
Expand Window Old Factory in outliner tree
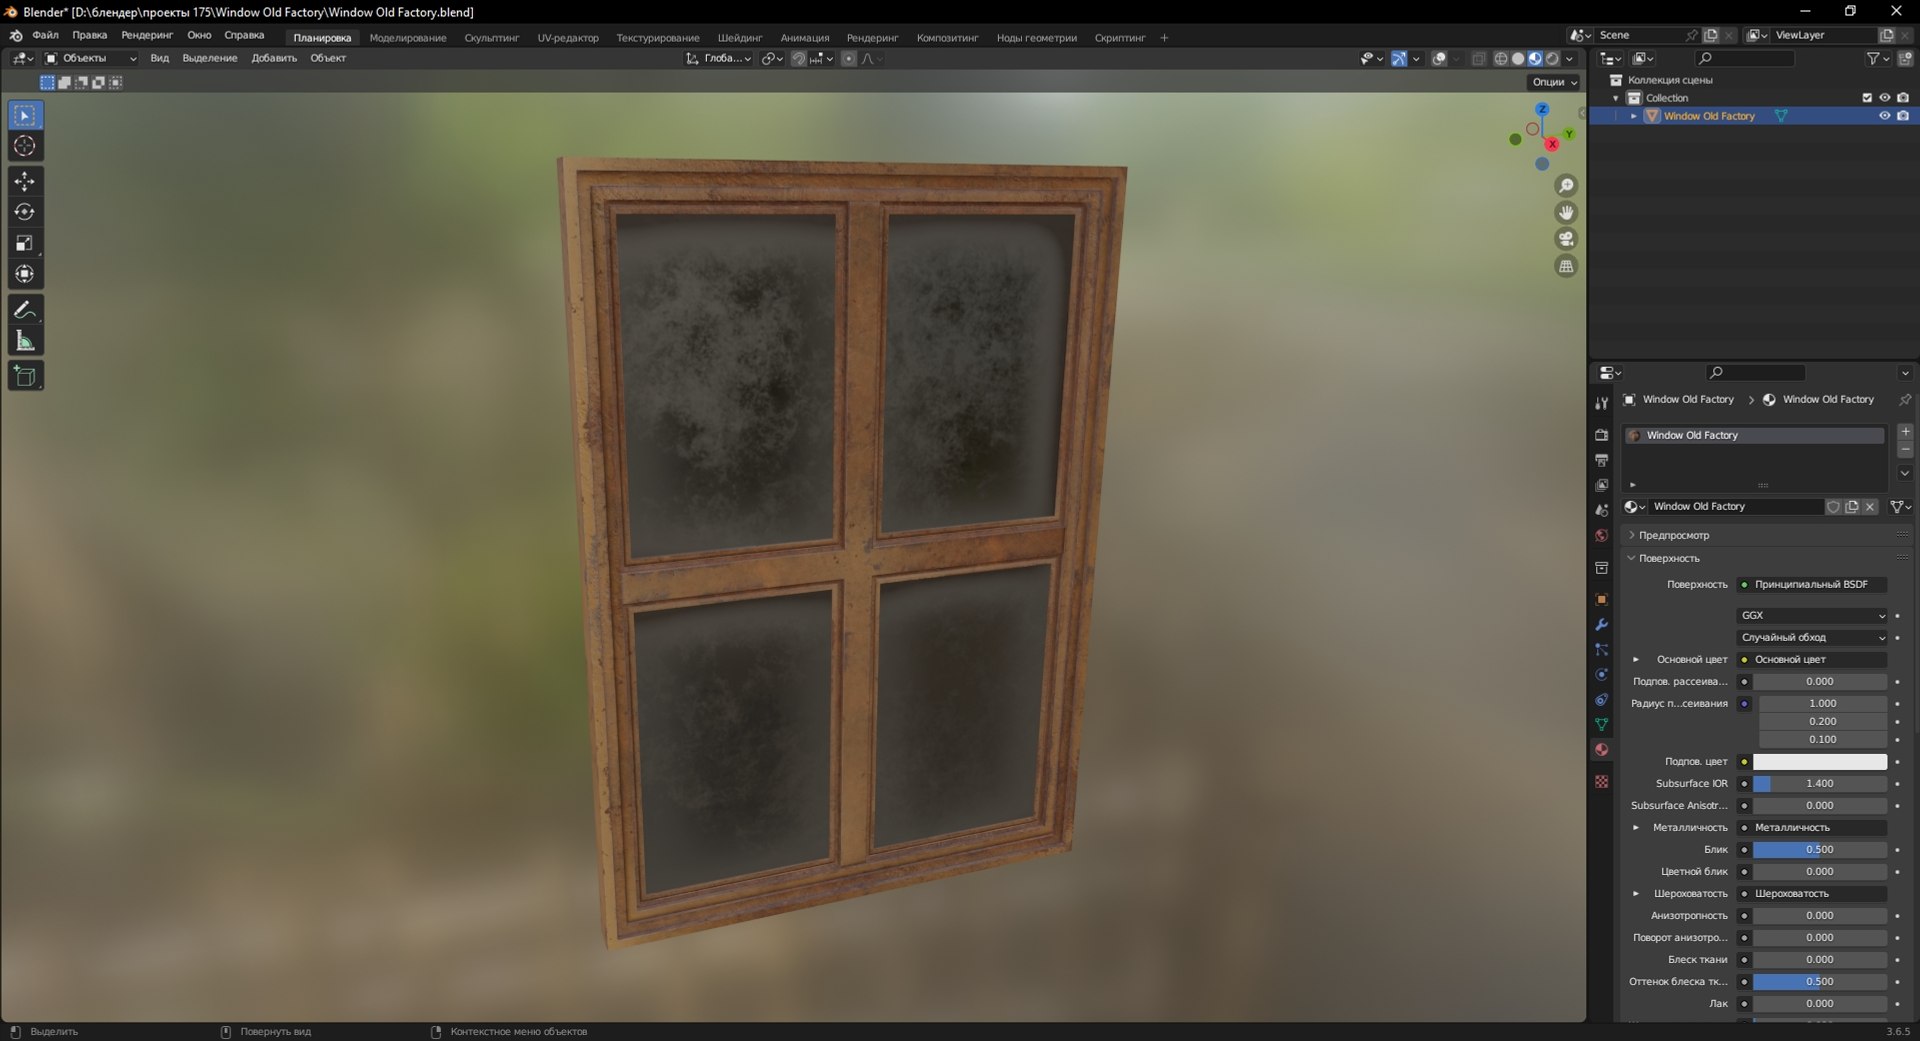click(x=1634, y=116)
